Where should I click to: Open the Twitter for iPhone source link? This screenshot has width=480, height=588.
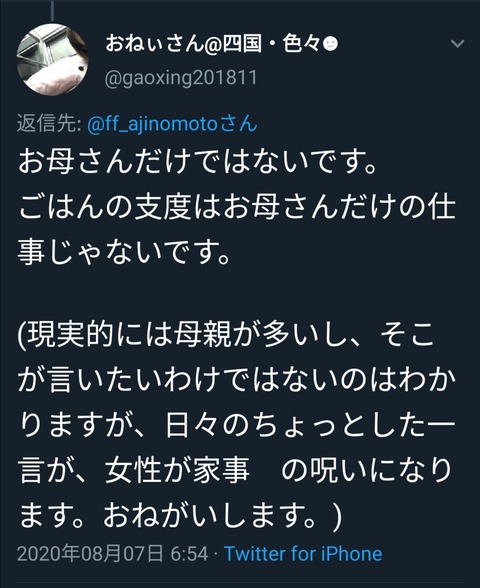(303, 554)
